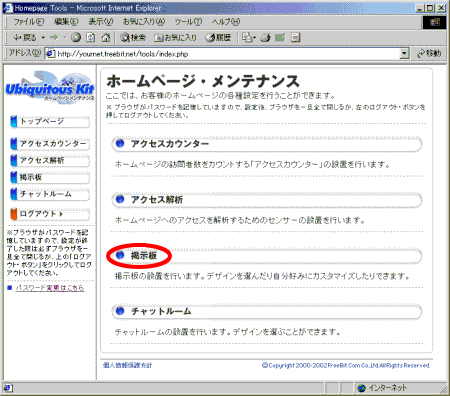Click the Search (検索) toolbar button
The image size is (450, 396).
133,38
